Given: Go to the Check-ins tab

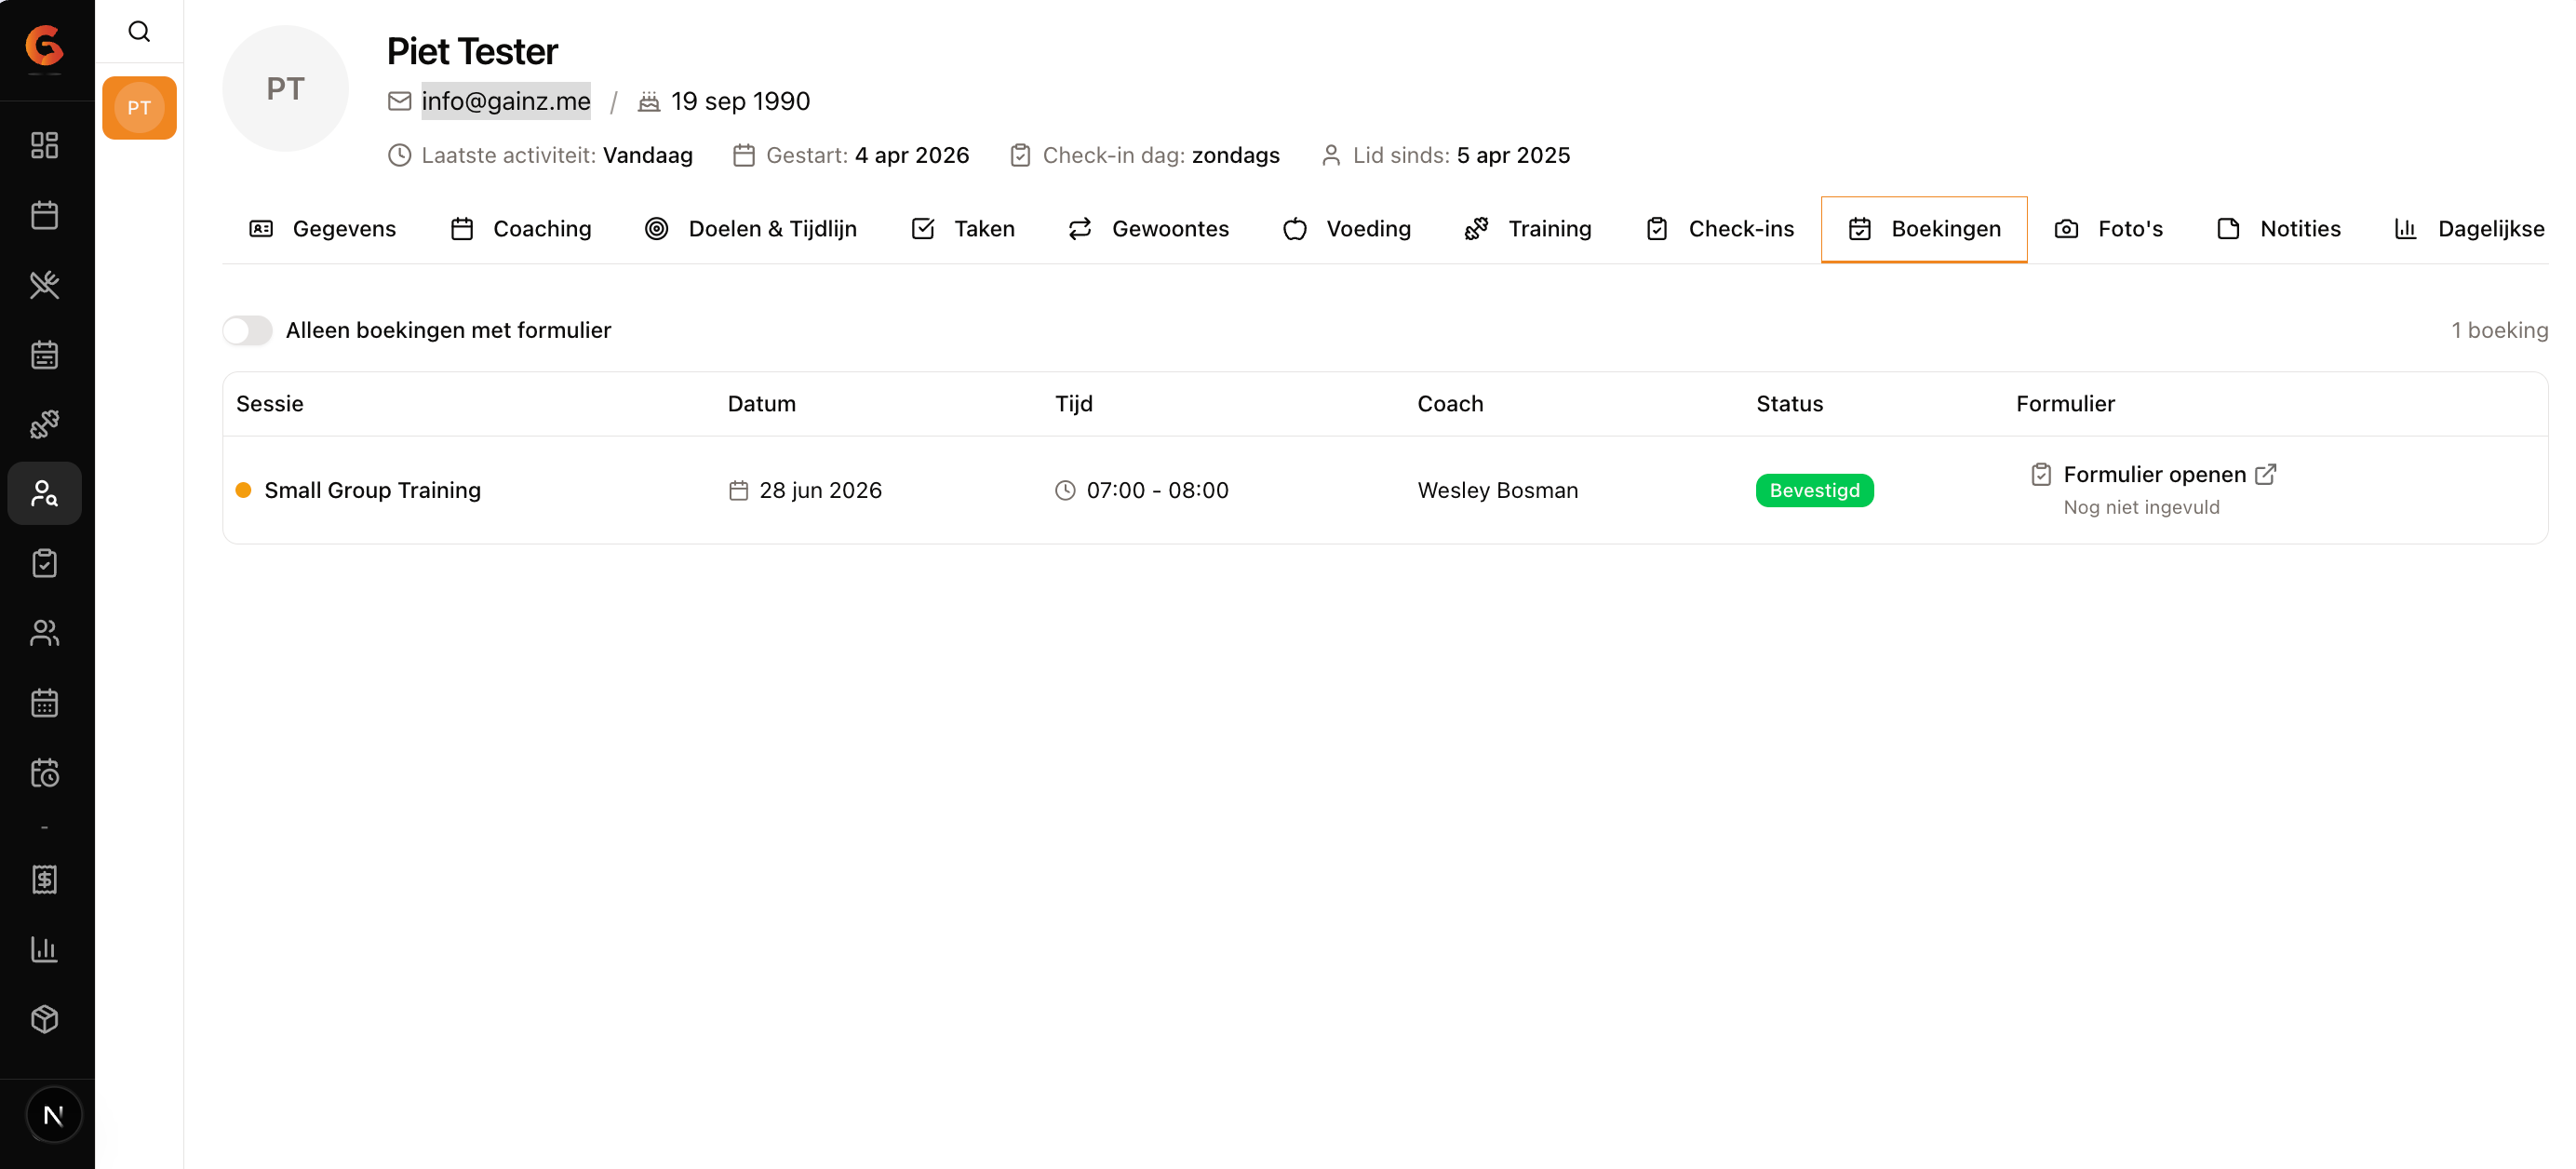Looking at the screenshot, I should [x=1720, y=229].
